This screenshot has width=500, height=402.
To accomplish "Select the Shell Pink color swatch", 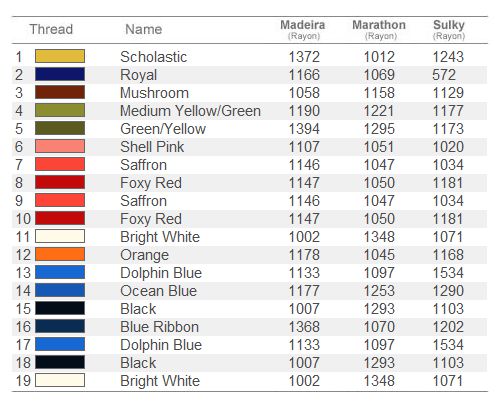I will coord(60,146).
